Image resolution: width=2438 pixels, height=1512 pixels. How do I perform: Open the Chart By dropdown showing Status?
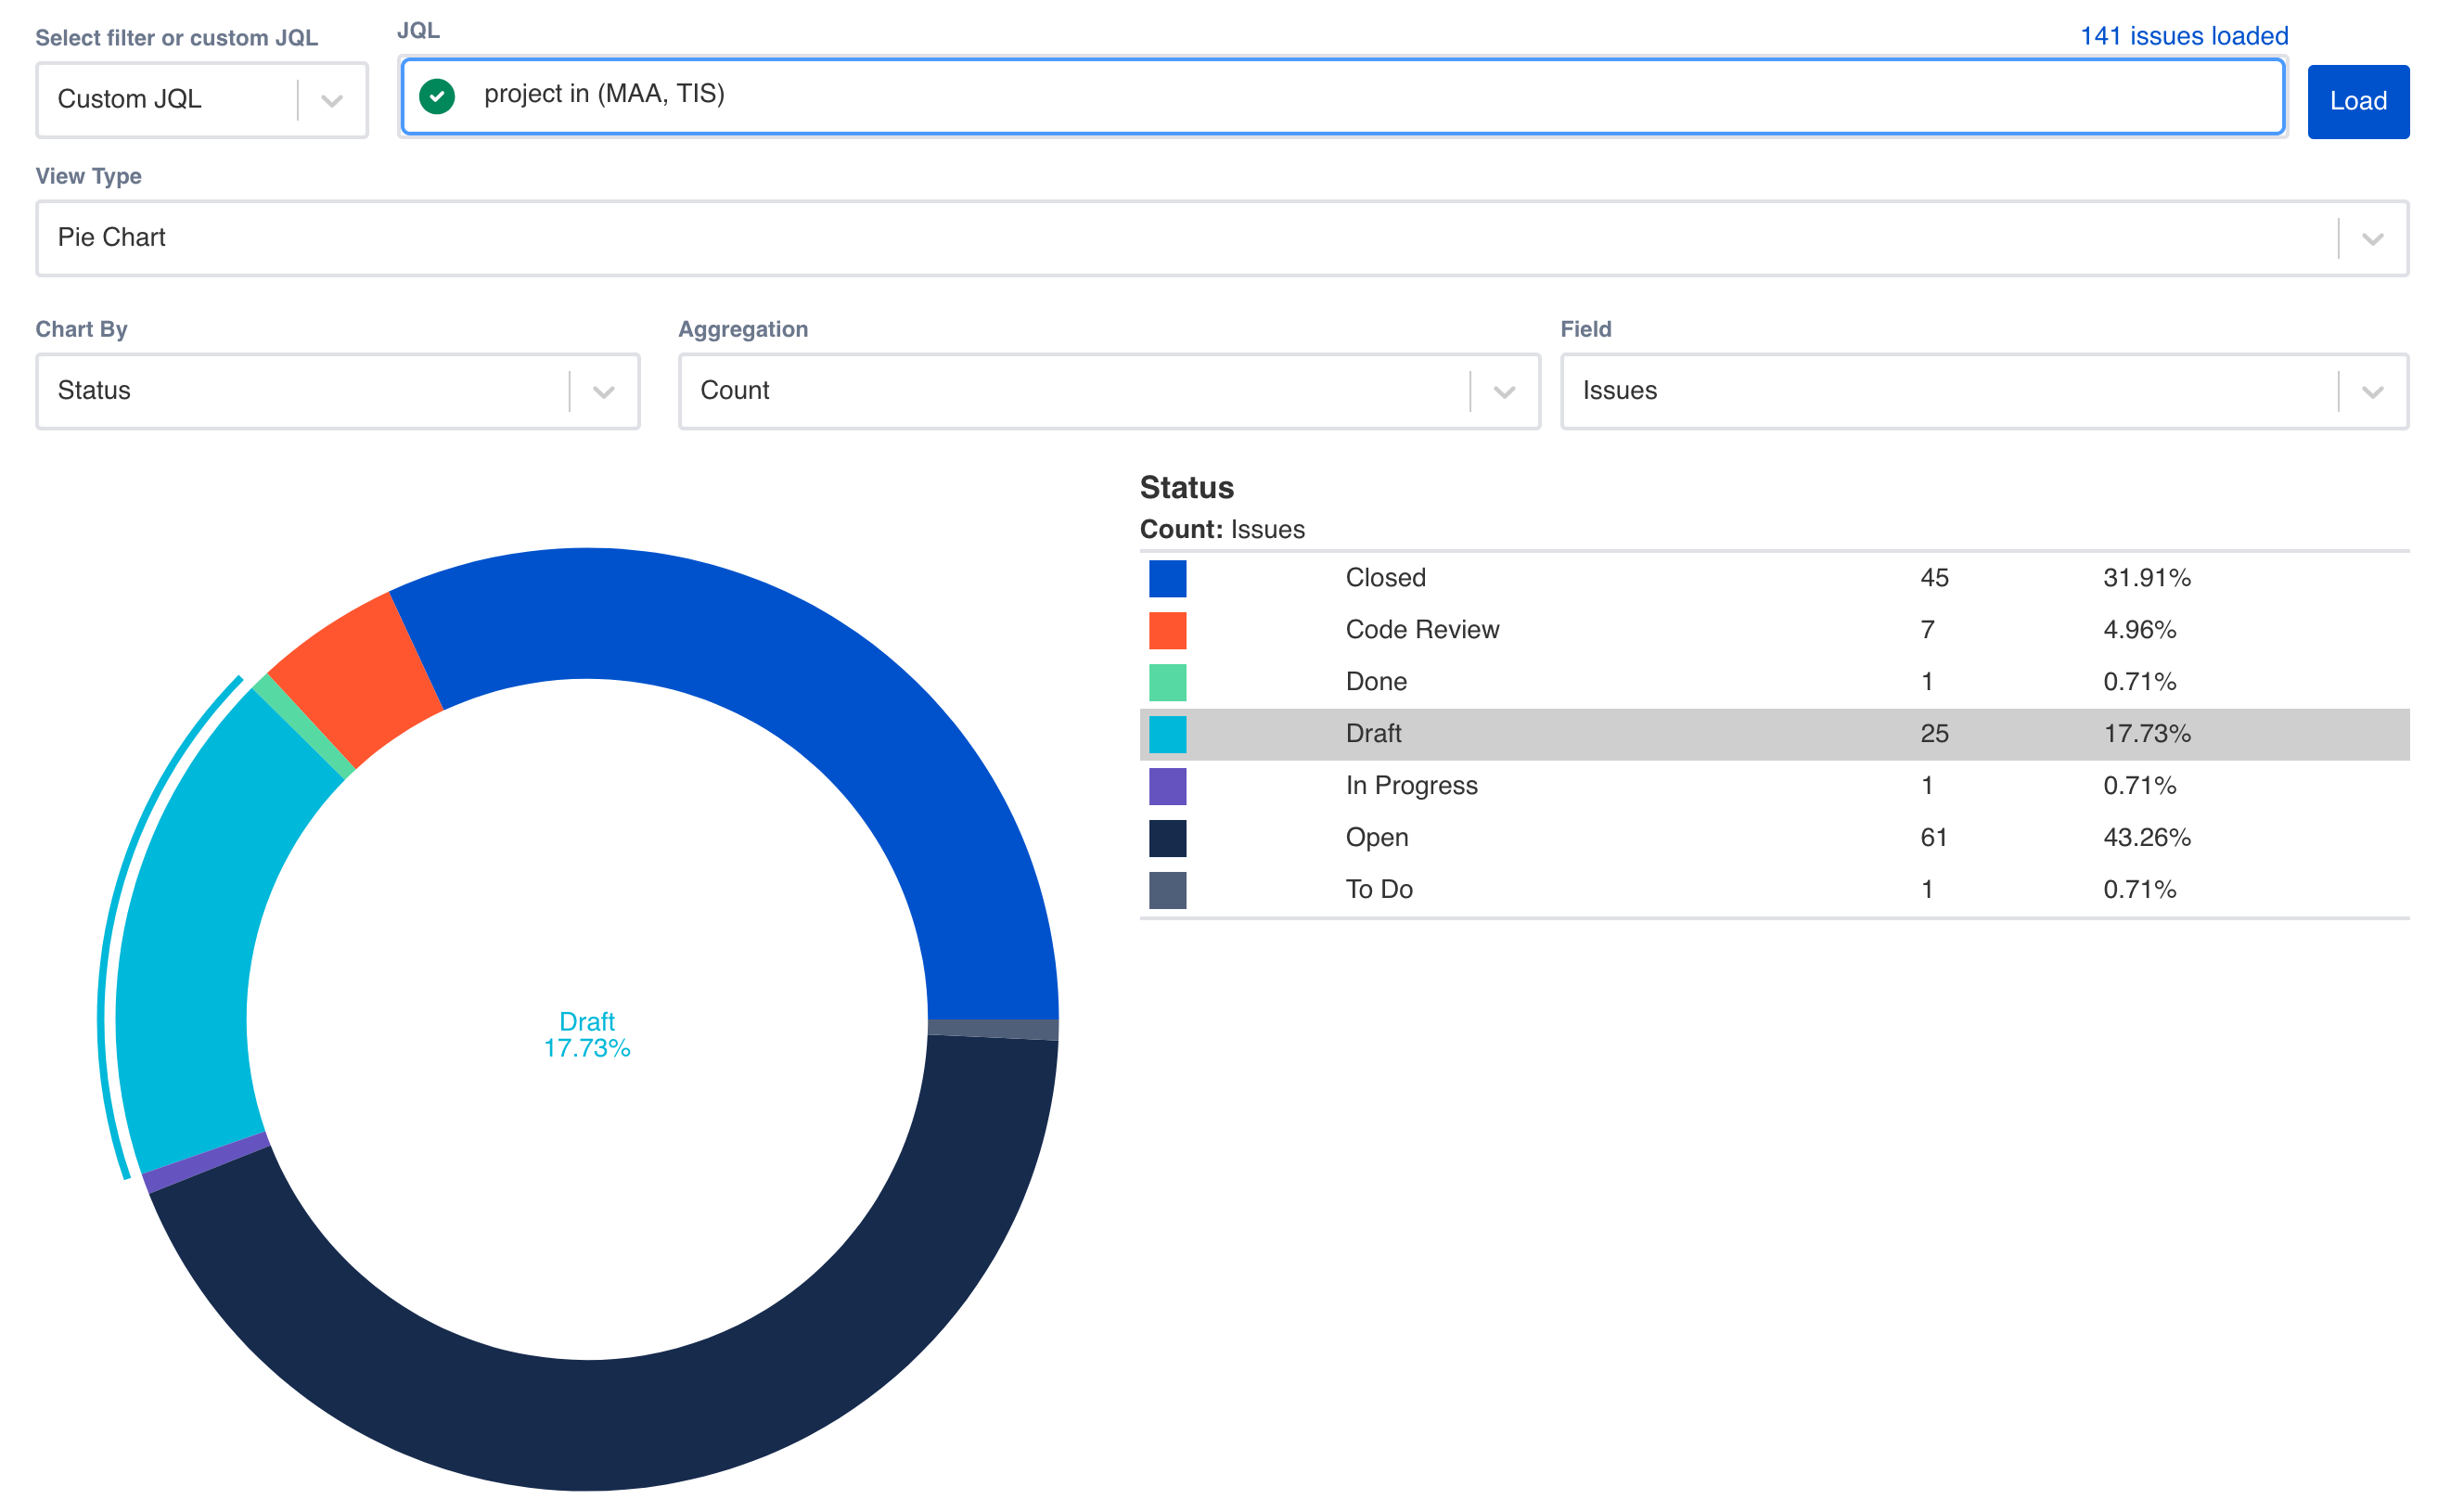point(603,391)
